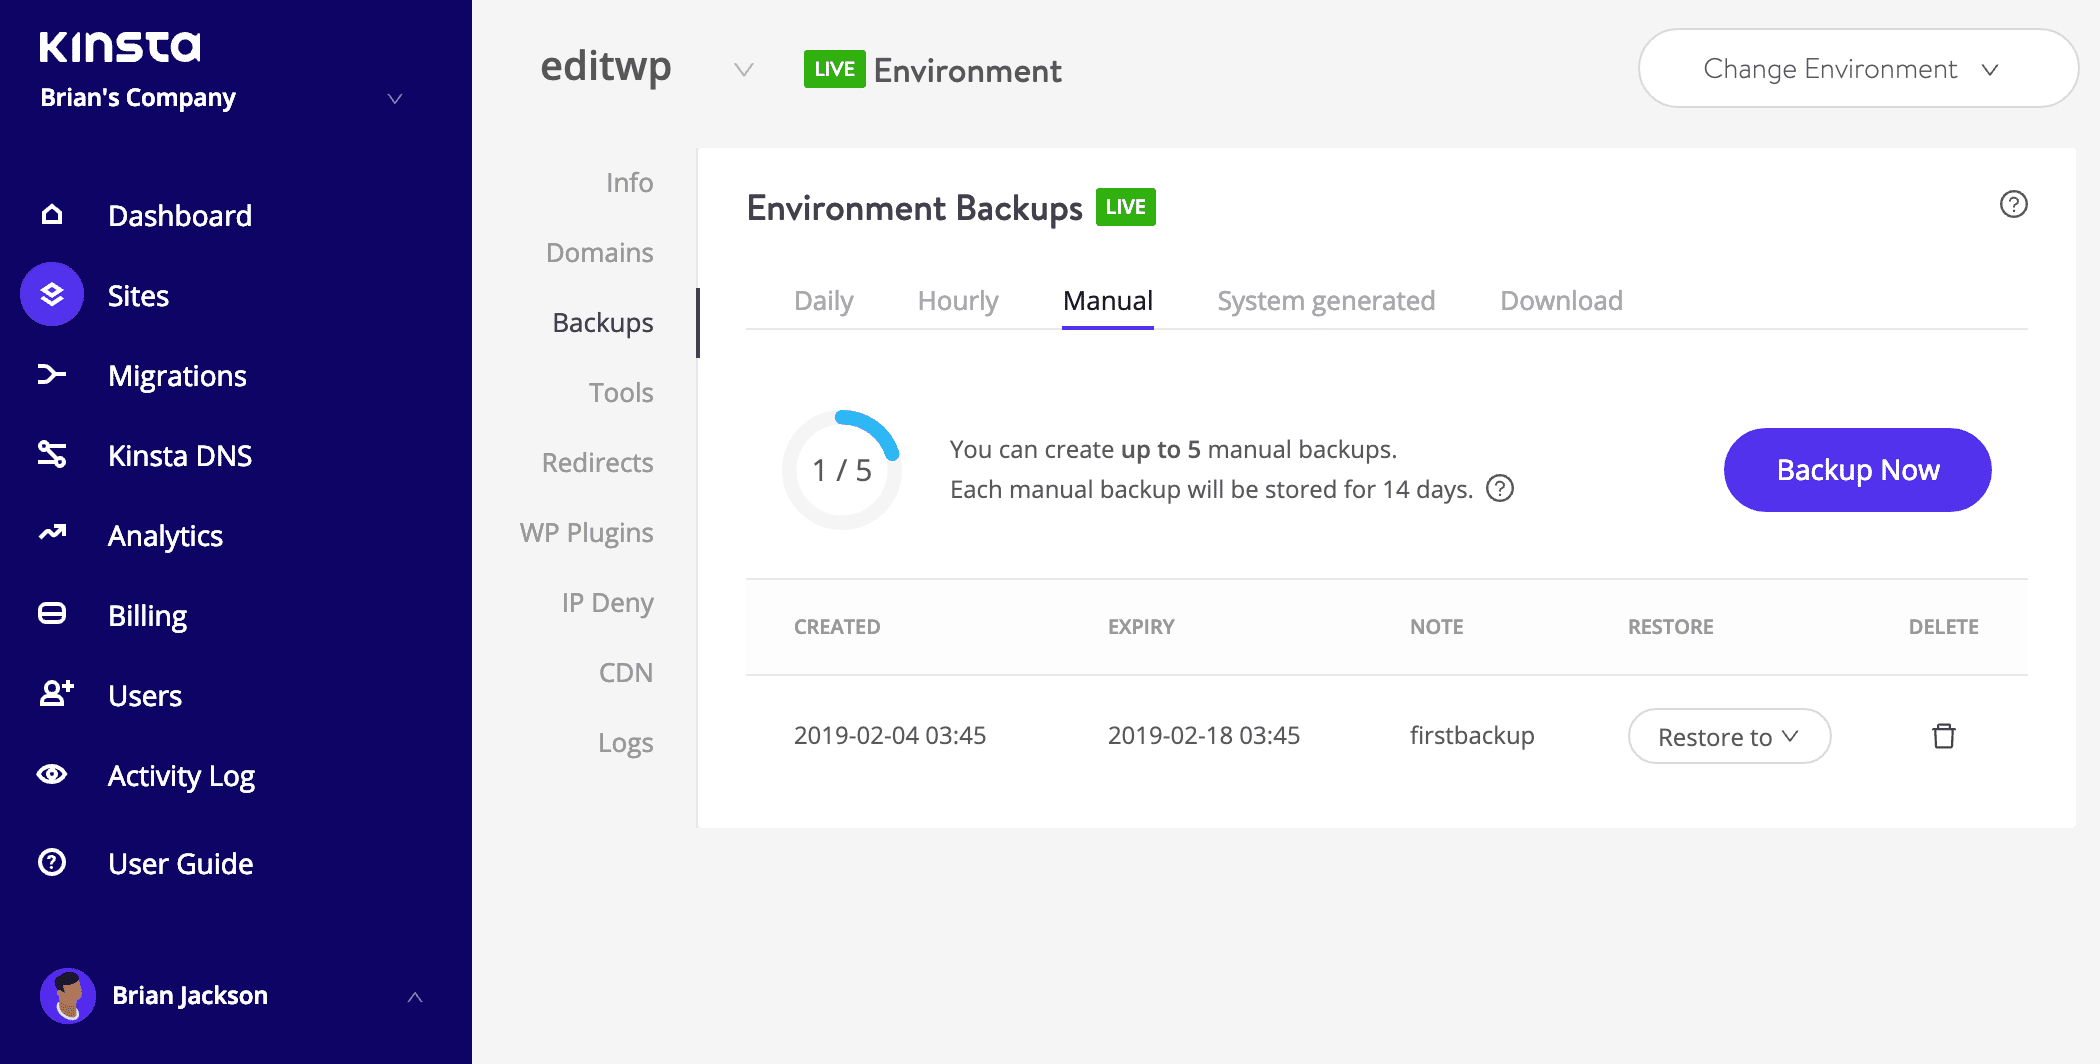The width and height of the screenshot is (2100, 1064).
Task: Open Restore to dropdown for firstbackup
Action: click(1729, 736)
